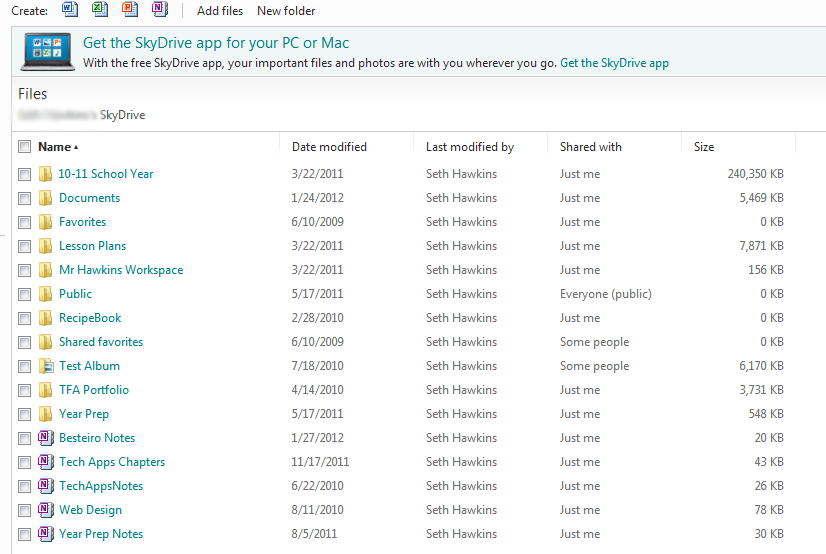Click New folder in the toolbar

(x=286, y=11)
